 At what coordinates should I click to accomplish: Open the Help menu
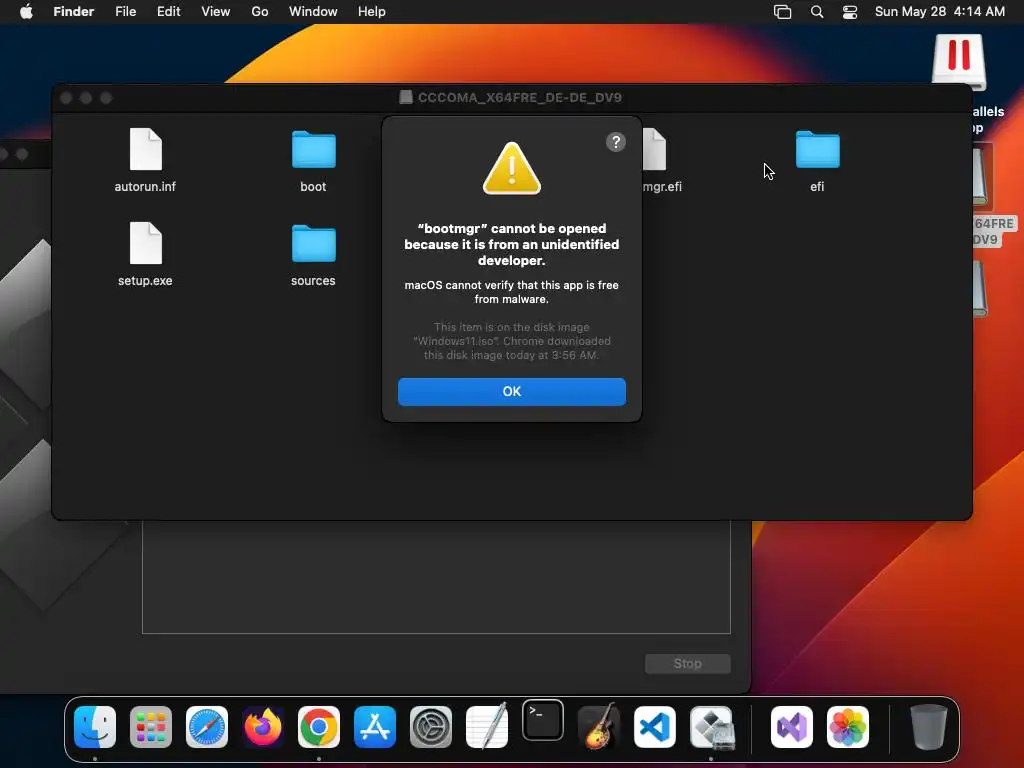[x=372, y=11]
